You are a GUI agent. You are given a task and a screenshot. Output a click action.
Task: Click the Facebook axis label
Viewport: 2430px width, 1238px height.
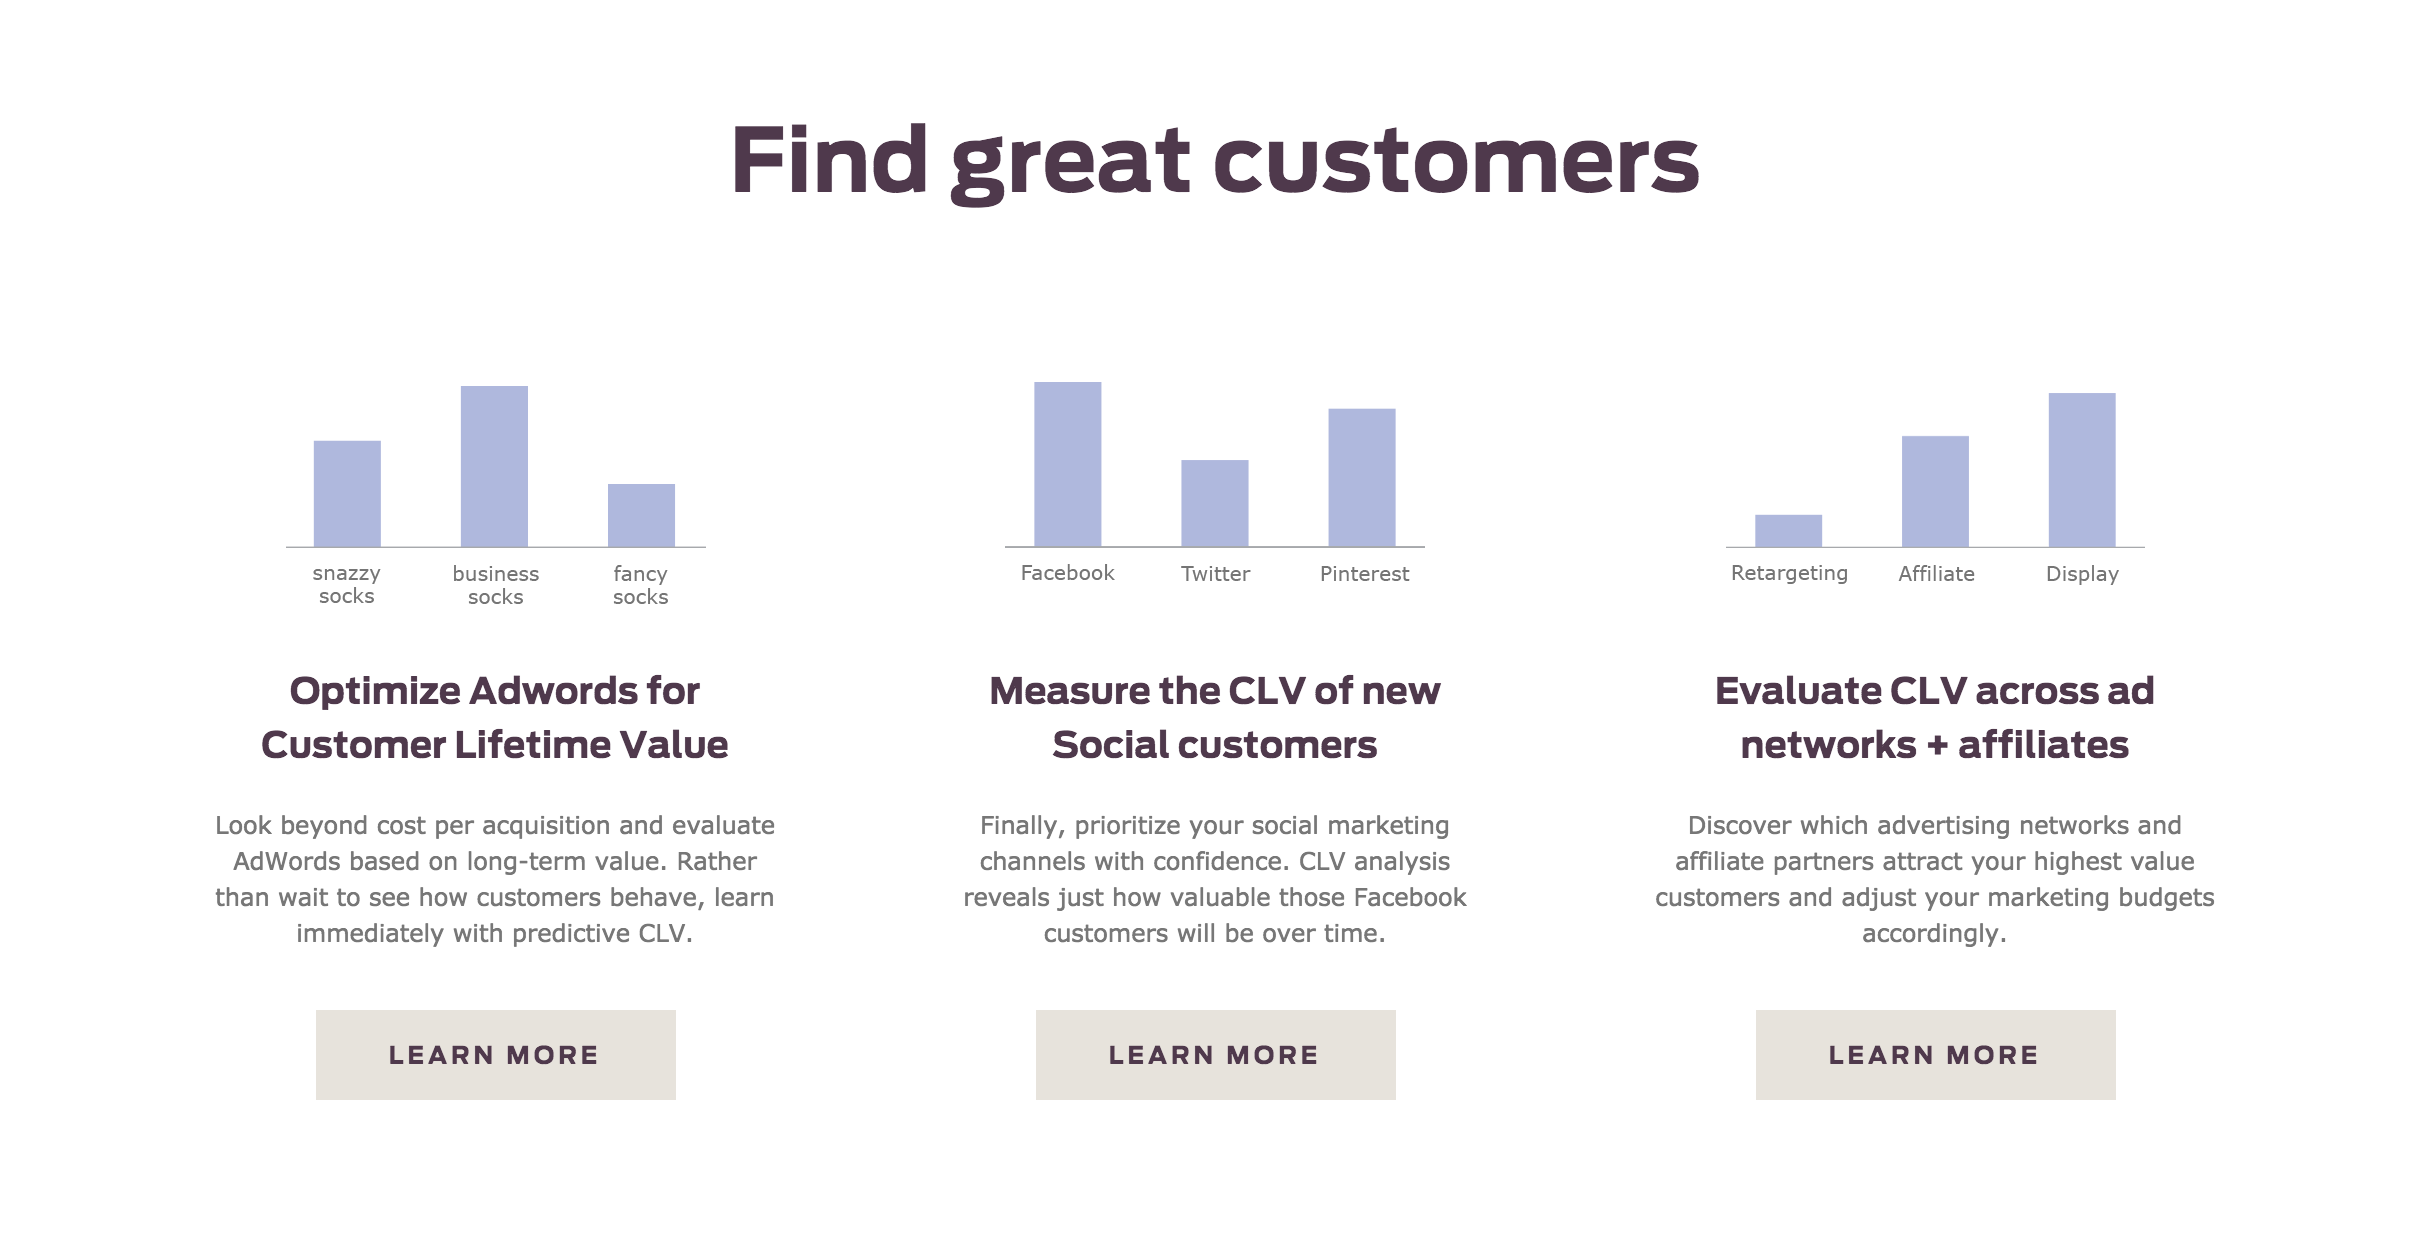click(x=1067, y=573)
